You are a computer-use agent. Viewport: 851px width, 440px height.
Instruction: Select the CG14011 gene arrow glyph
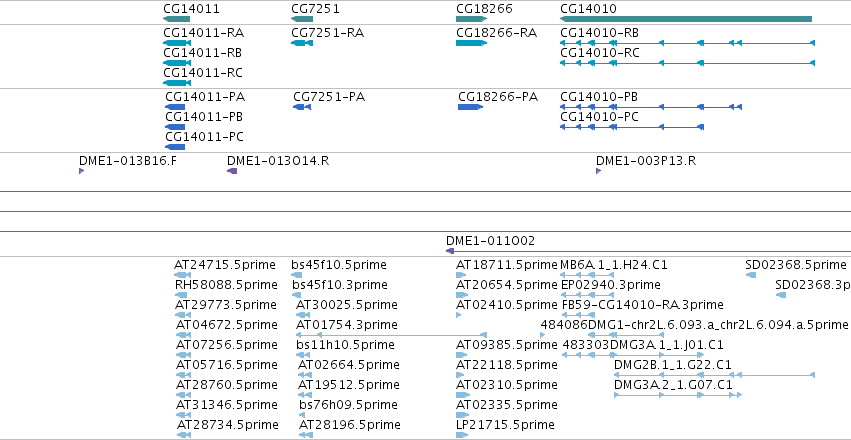click(176, 19)
